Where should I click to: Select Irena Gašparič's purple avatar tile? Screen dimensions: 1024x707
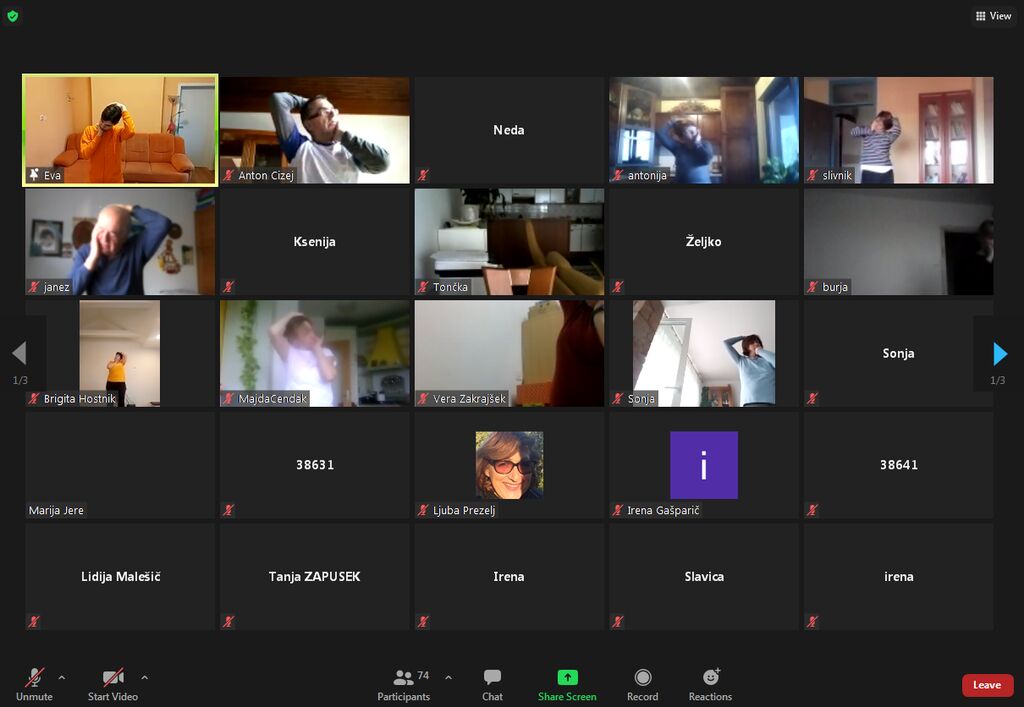pos(703,465)
